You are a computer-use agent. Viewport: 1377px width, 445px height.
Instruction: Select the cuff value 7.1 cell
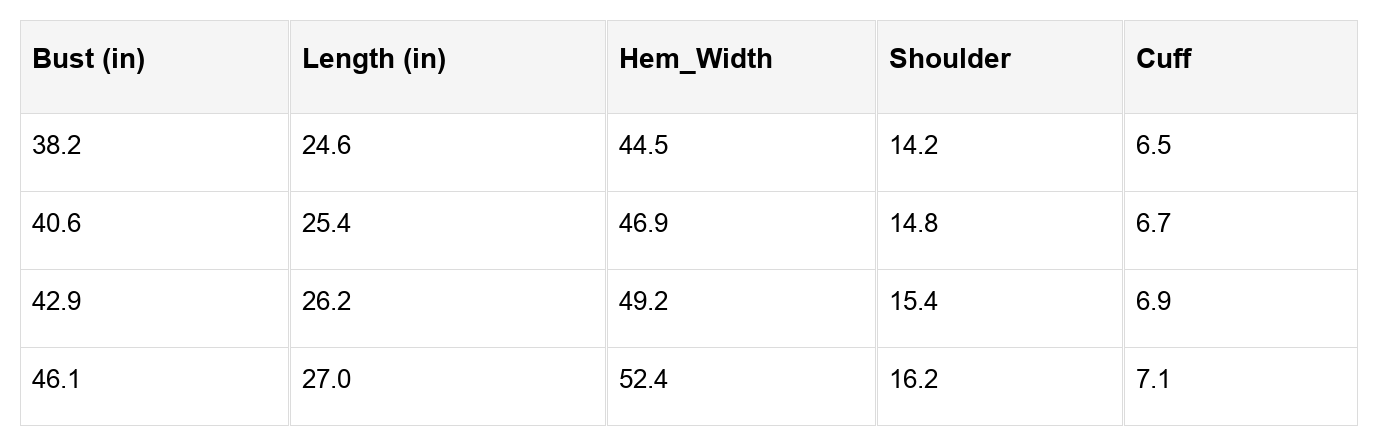coord(1154,380)
